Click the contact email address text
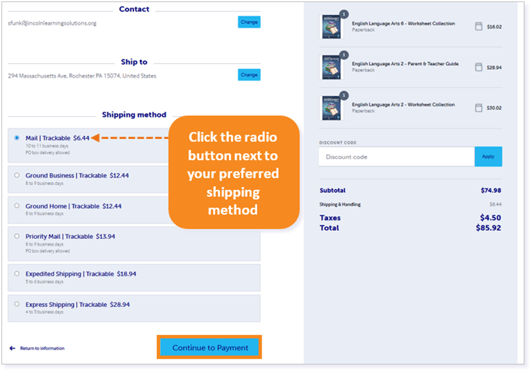 pyautogui.click(x=52, y=23)
